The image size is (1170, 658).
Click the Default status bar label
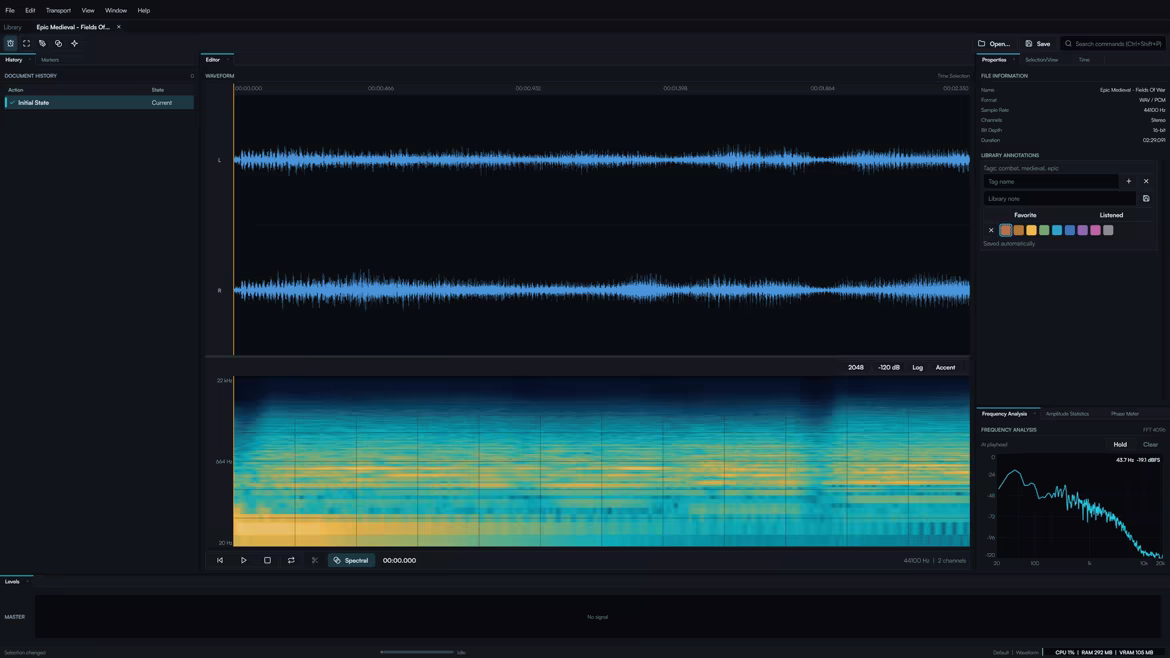1001,653
